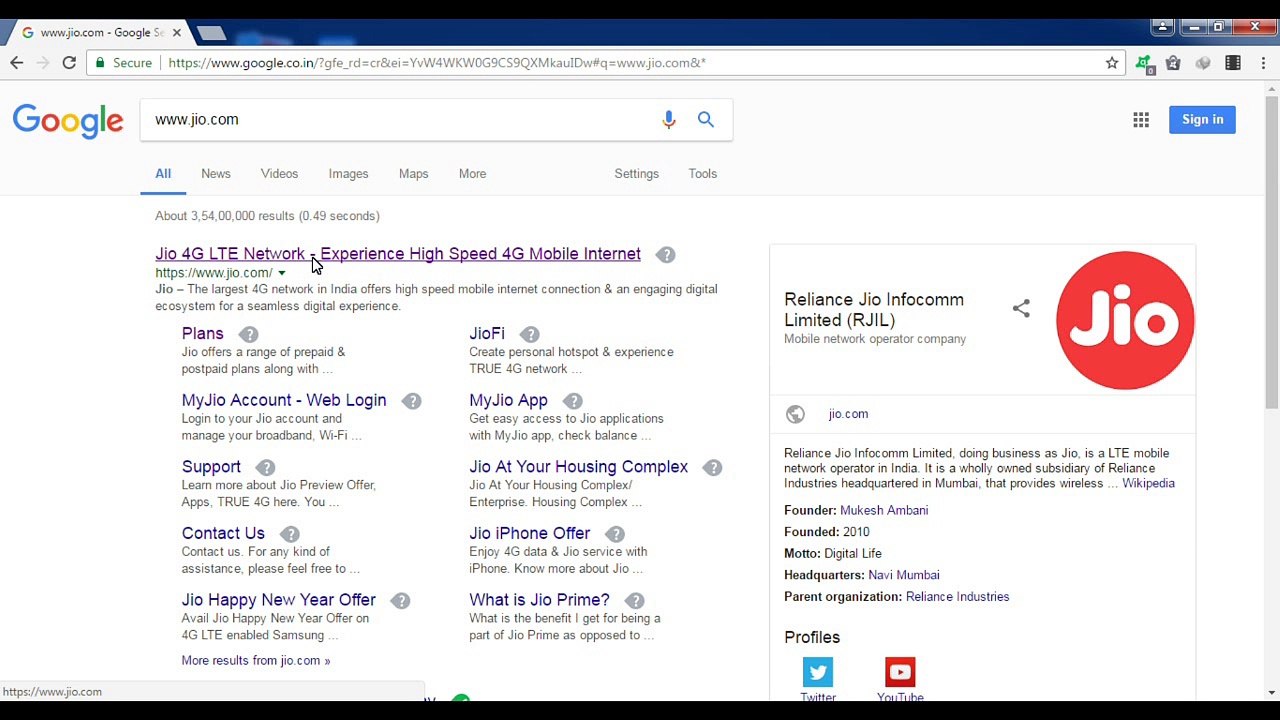Share the Reliance Jio knowledge panel
Viewport: 1280px width, 720px height.
pos(1021,309)
